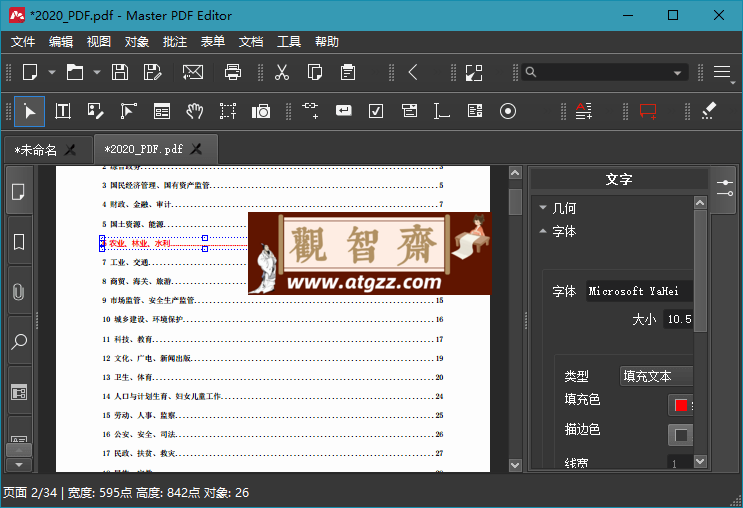Expand the 几何 section
Image resolution: width=743 pixels, height=508 pixels.
click(x=558, y=208)
